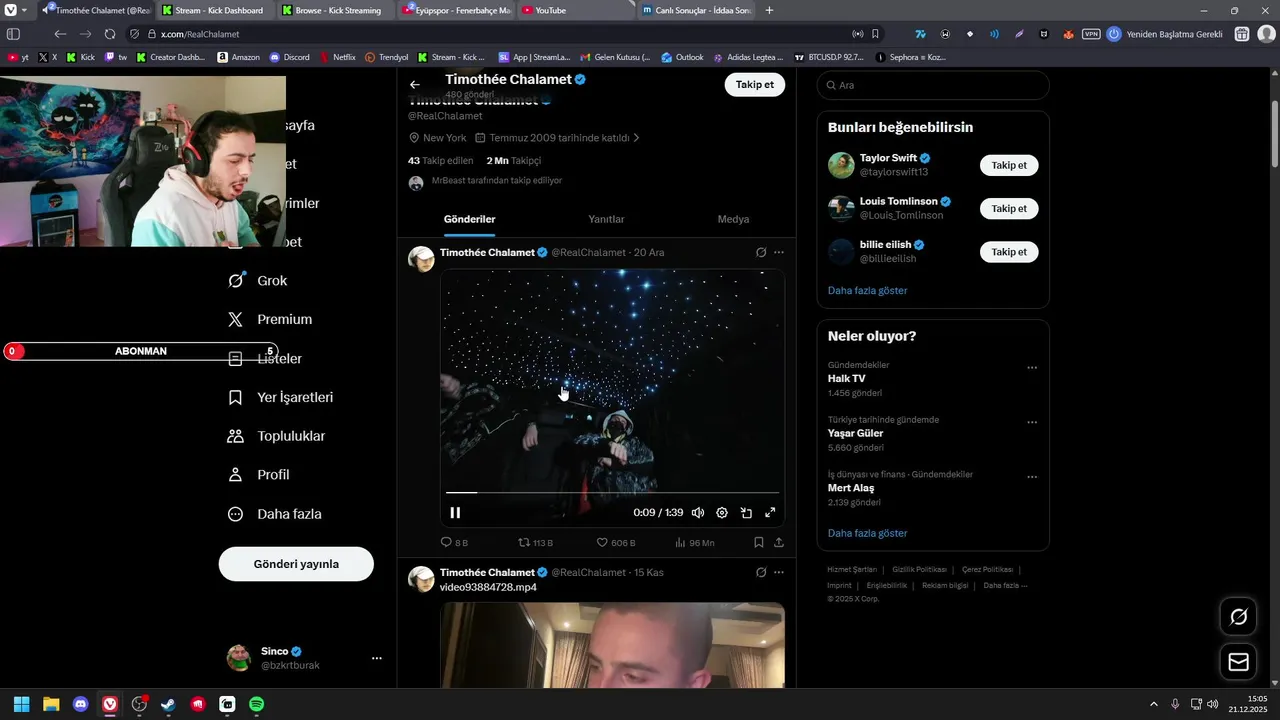Expand video to fullscreen
Image resolution: width=1280 pixels, height=720 pixels.
[770, 513]
